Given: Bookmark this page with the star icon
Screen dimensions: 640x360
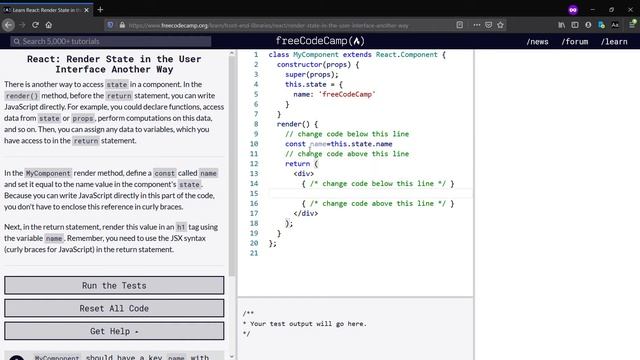Looking at the screenshot, I should [x=500, y=25].
